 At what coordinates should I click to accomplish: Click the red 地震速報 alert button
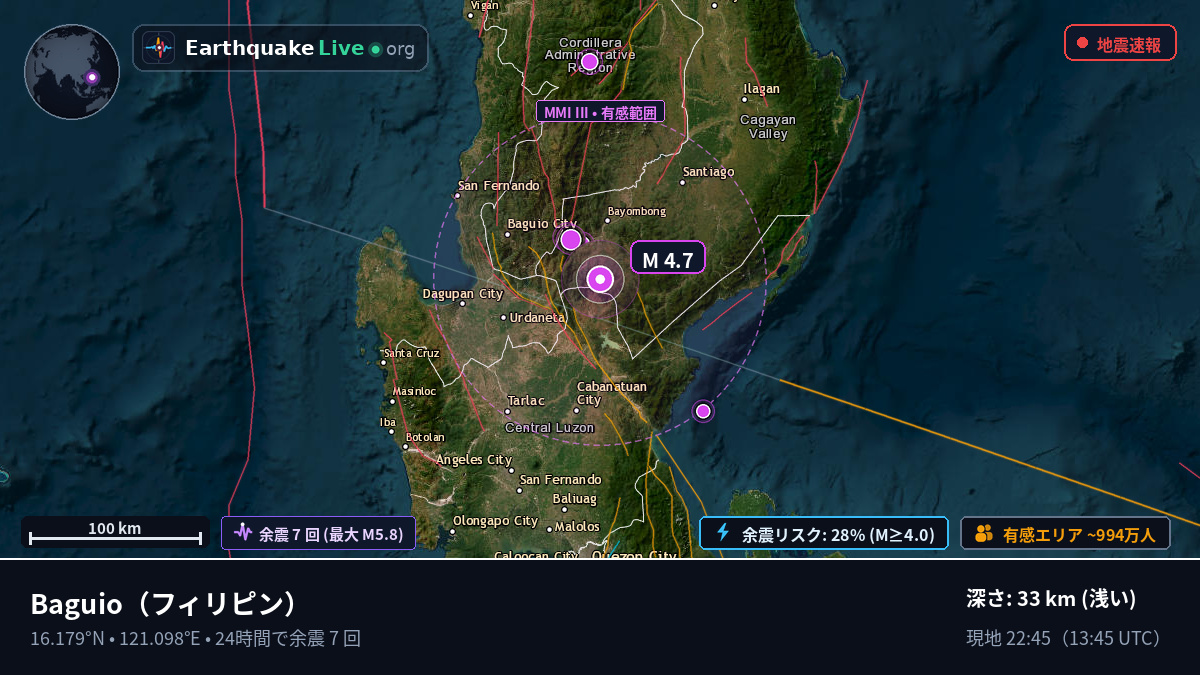click(1120, 43)
